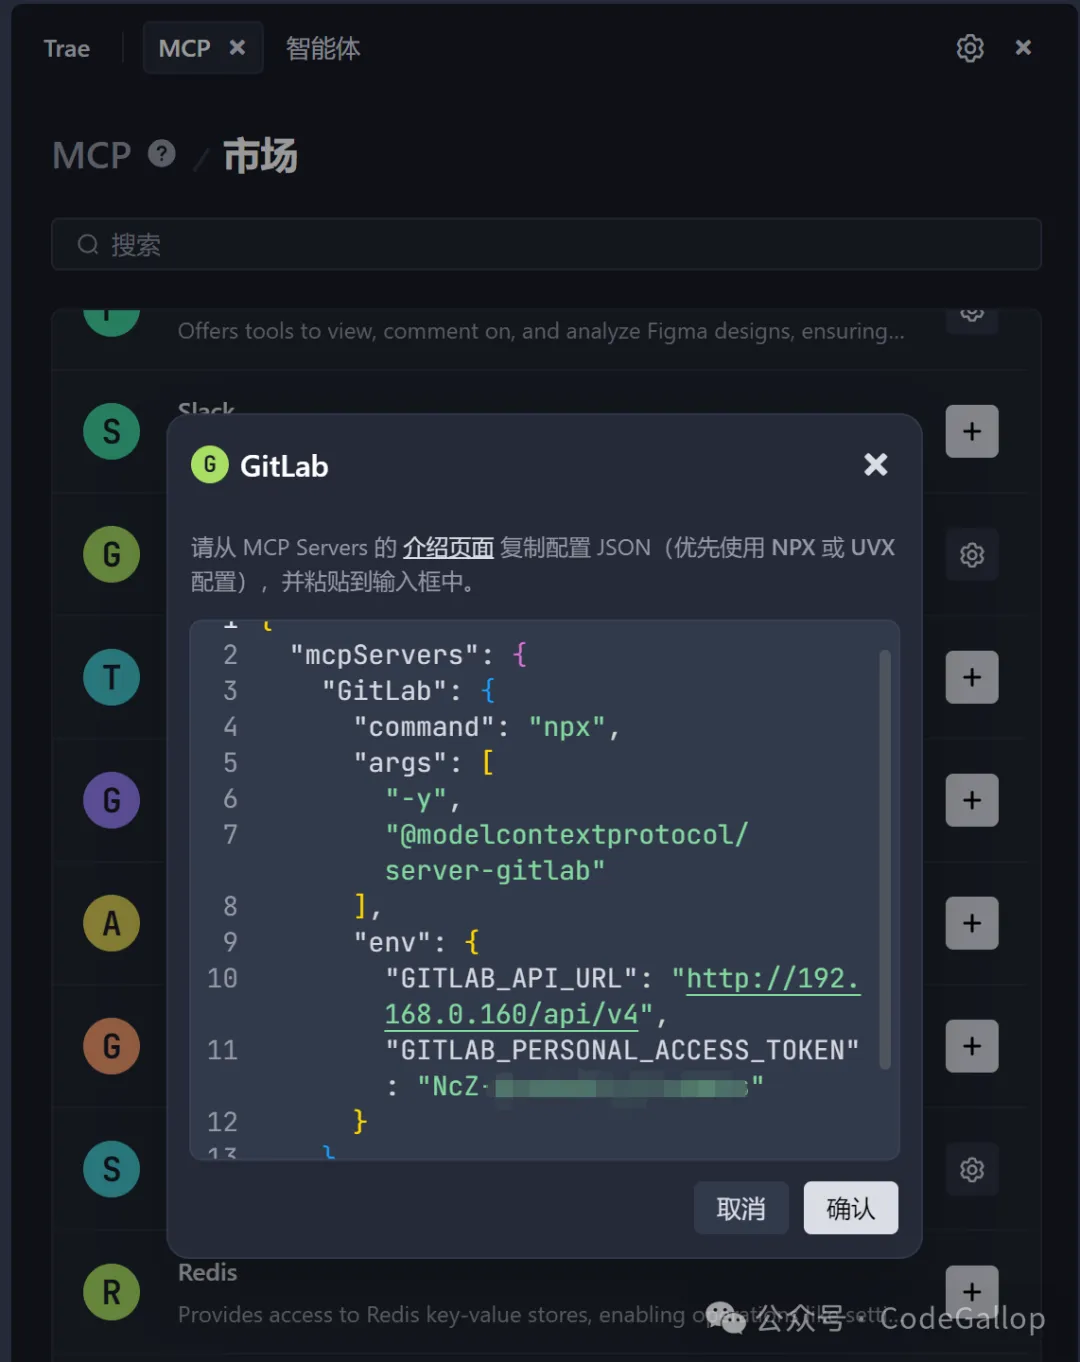
Task: Click the green G avatar icon
Action: click(111, 554)
